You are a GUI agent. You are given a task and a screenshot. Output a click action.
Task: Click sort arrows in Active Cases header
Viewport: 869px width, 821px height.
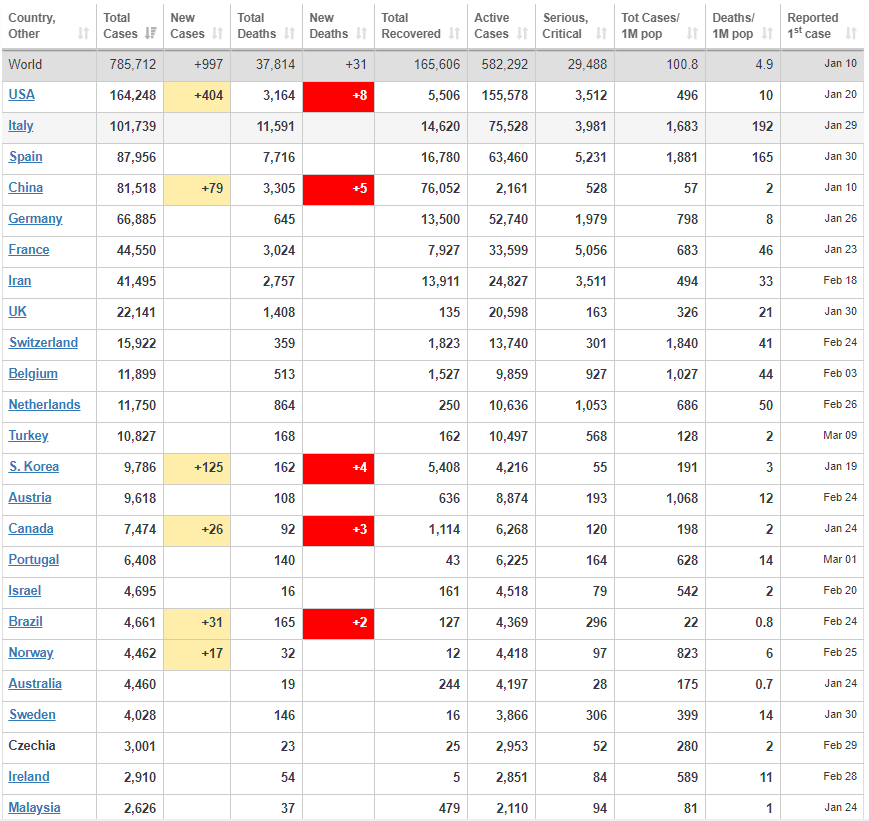point(522,34)
